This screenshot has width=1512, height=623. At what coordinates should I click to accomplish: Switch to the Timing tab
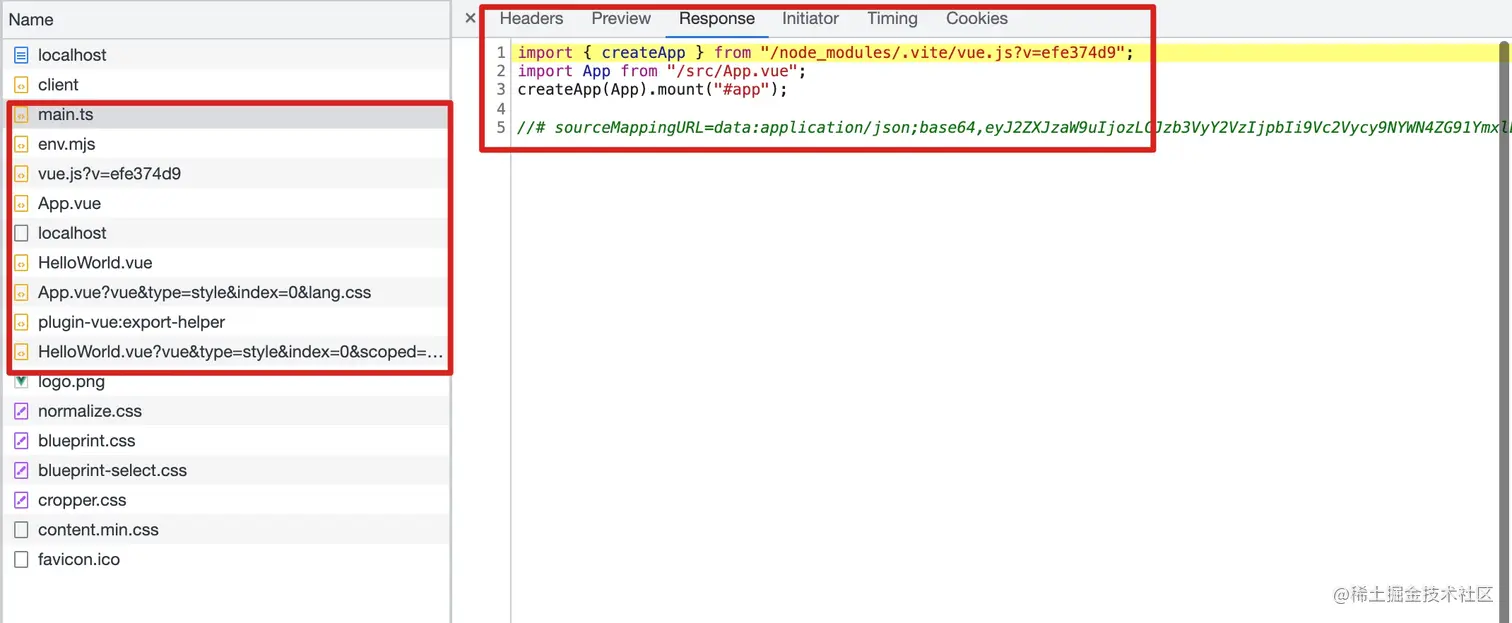pos(892,18)
